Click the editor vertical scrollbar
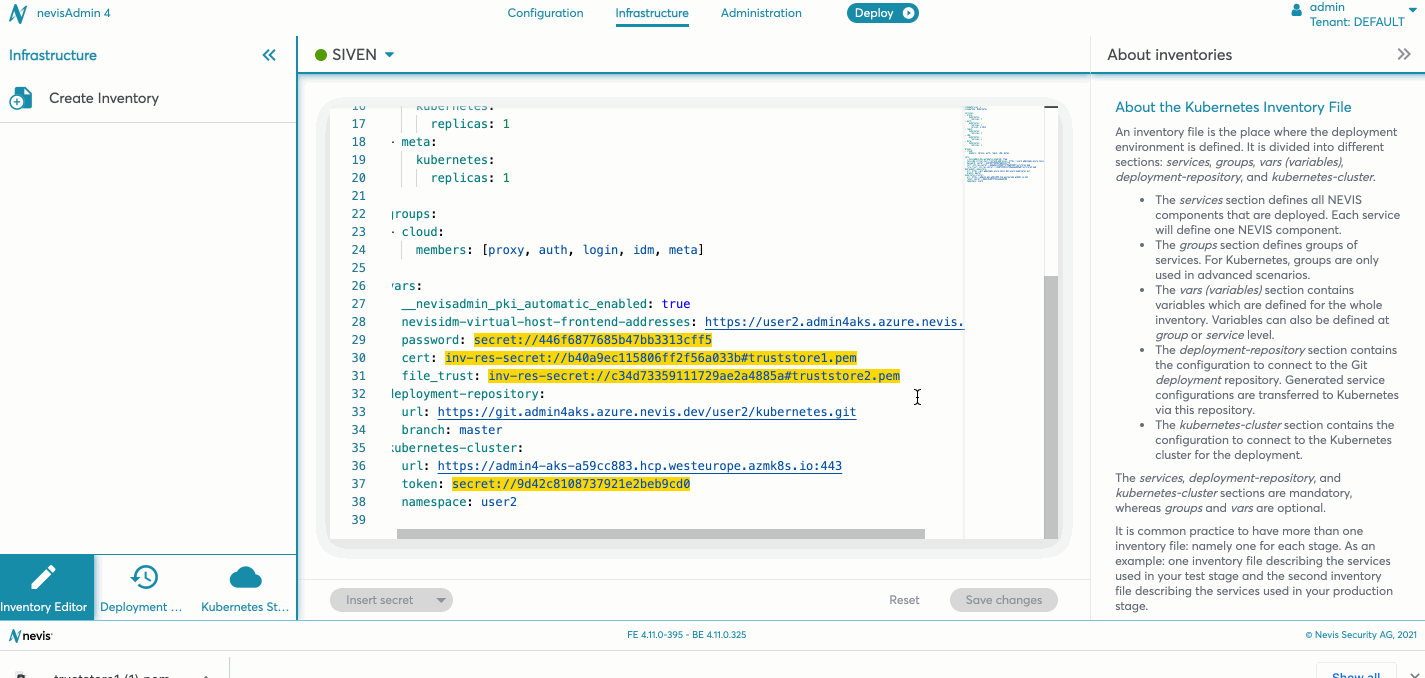1425x678 pixels. (x=1050, y=408)
